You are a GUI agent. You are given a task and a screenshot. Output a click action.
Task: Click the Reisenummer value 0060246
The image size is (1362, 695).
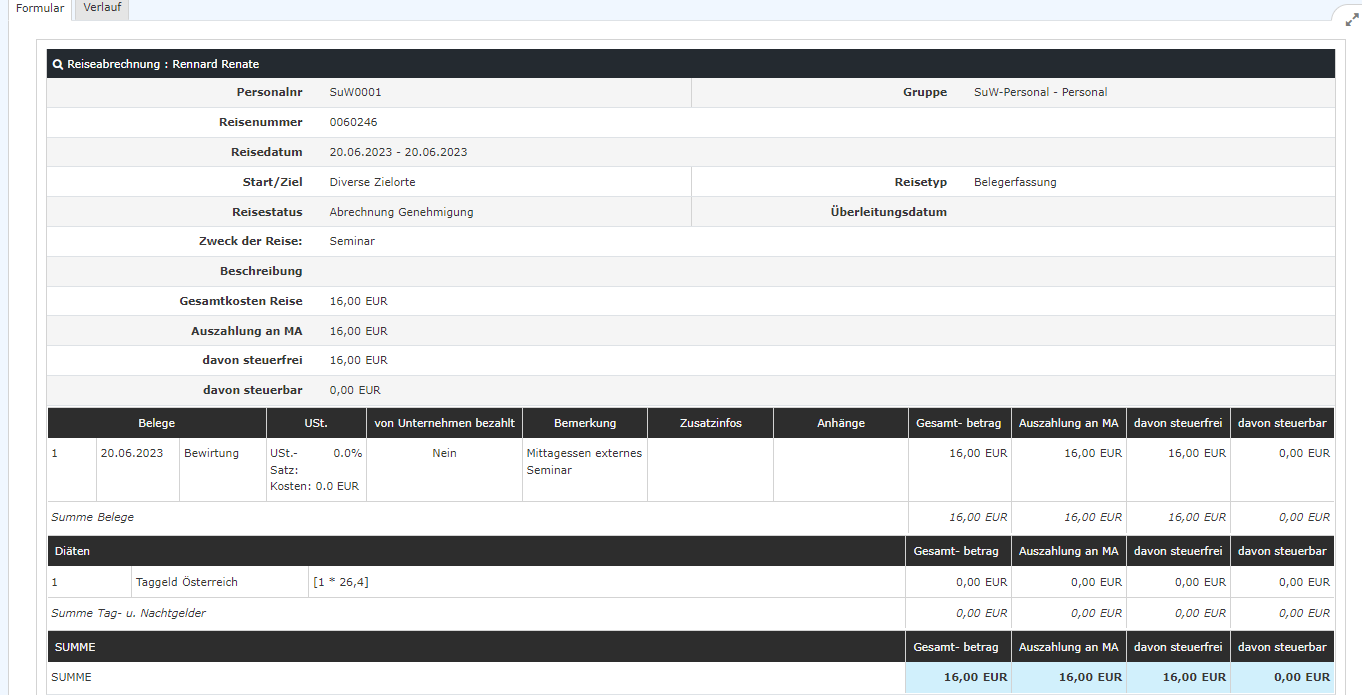click(353, 122)
